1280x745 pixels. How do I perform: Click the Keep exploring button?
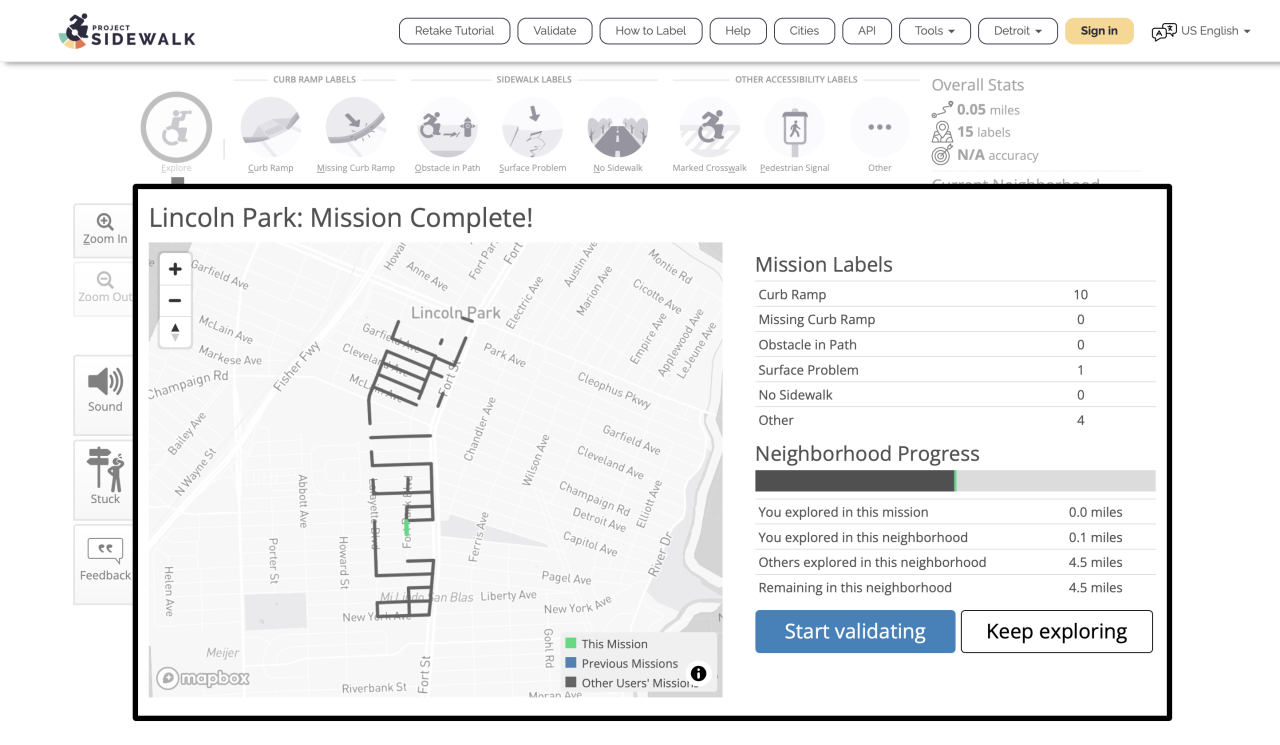(1057, 632)
